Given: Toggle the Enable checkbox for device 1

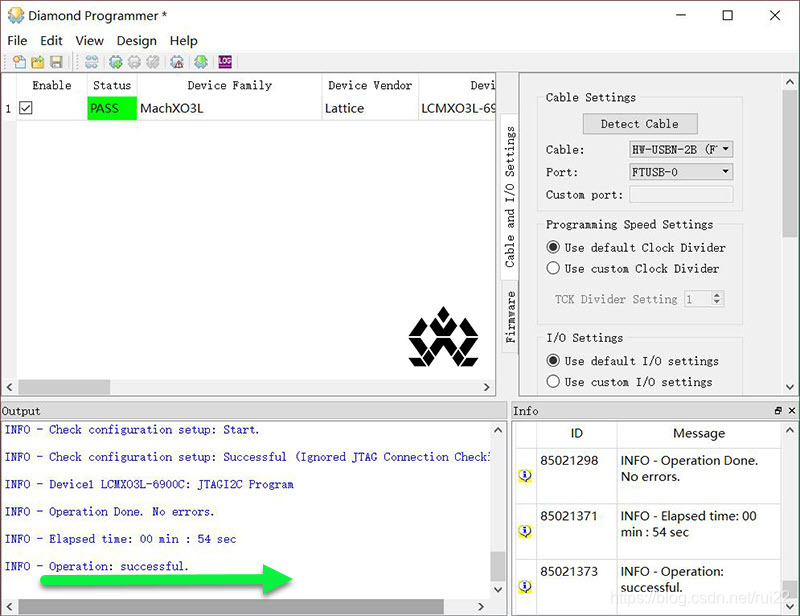Looking at the screenshot, I should pyautogui.click(x=26, y=108).
